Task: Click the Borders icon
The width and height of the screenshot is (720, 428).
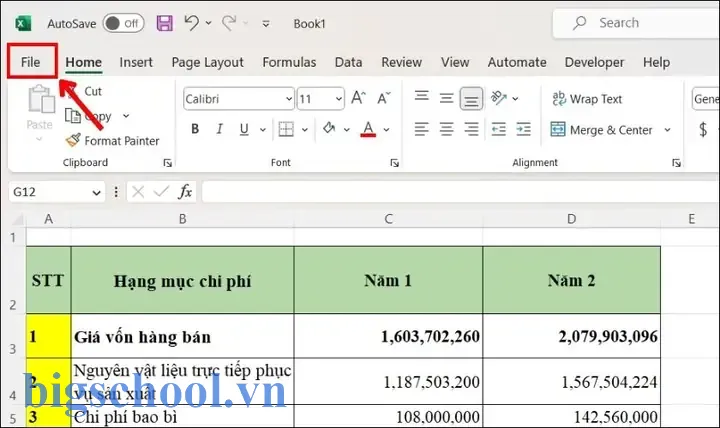Action: click(x=286, y=130)
